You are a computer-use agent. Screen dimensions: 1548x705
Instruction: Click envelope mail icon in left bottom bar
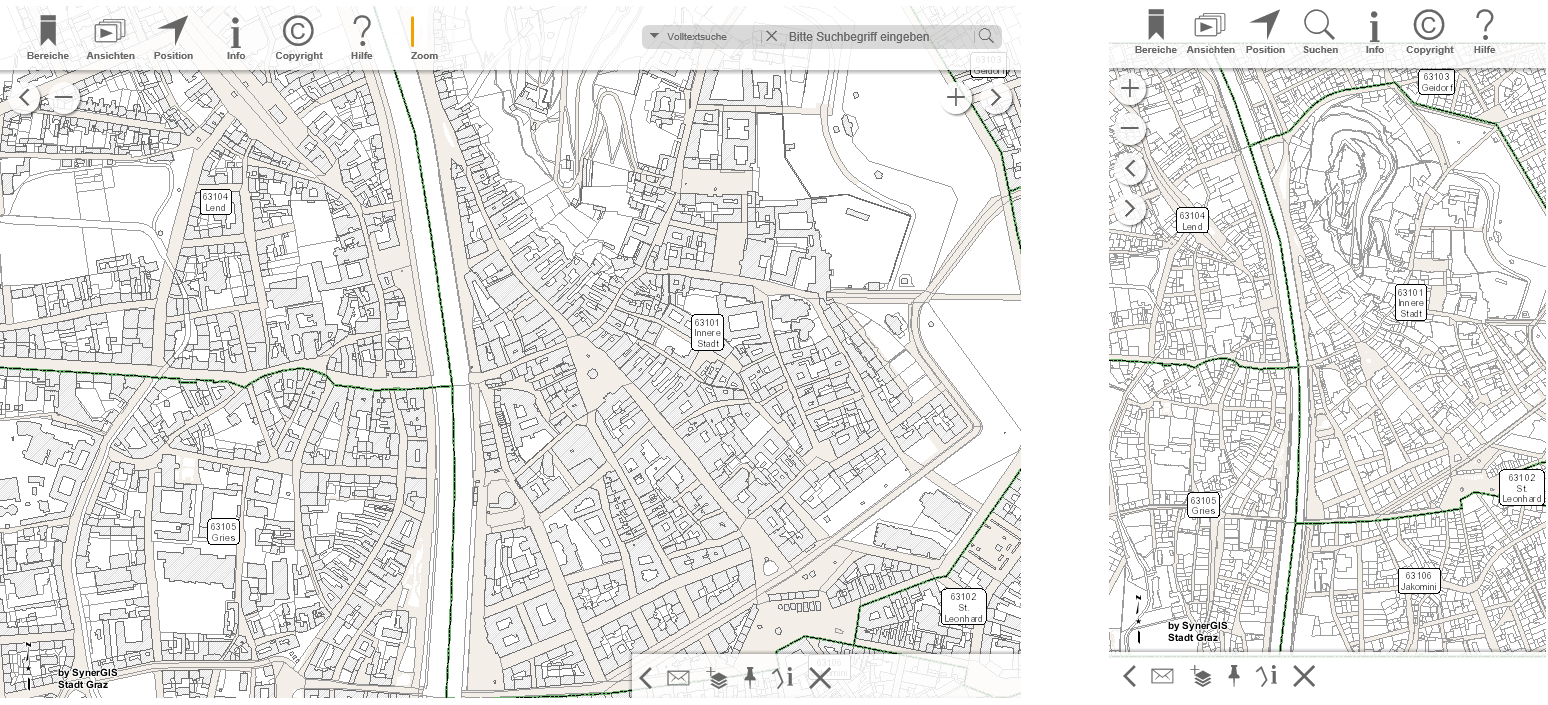678,678
